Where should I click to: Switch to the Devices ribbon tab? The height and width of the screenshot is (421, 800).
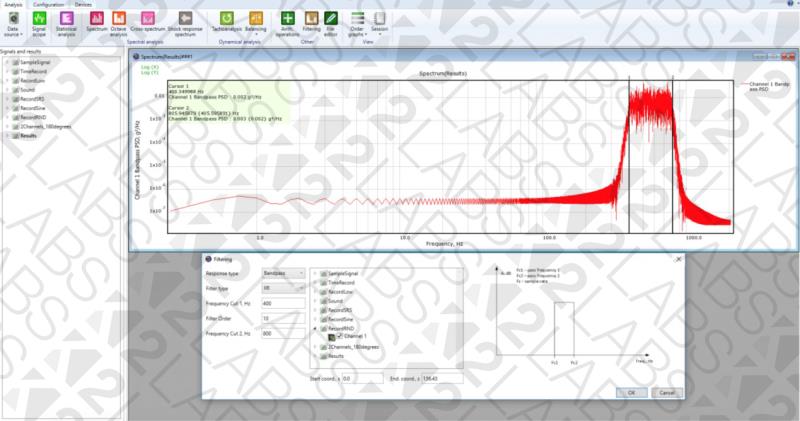click(x=83, y=5)
